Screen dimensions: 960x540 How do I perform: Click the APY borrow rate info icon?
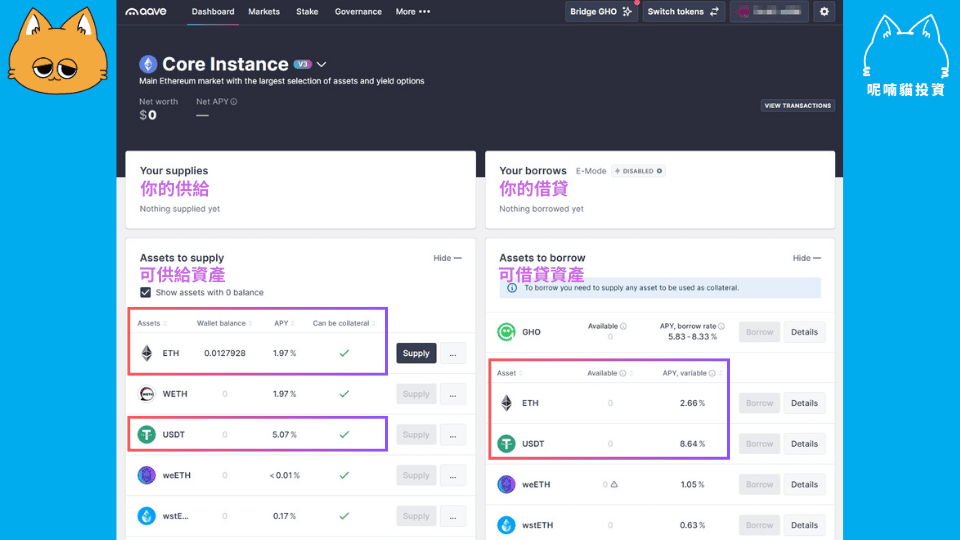tap(721, 326)
